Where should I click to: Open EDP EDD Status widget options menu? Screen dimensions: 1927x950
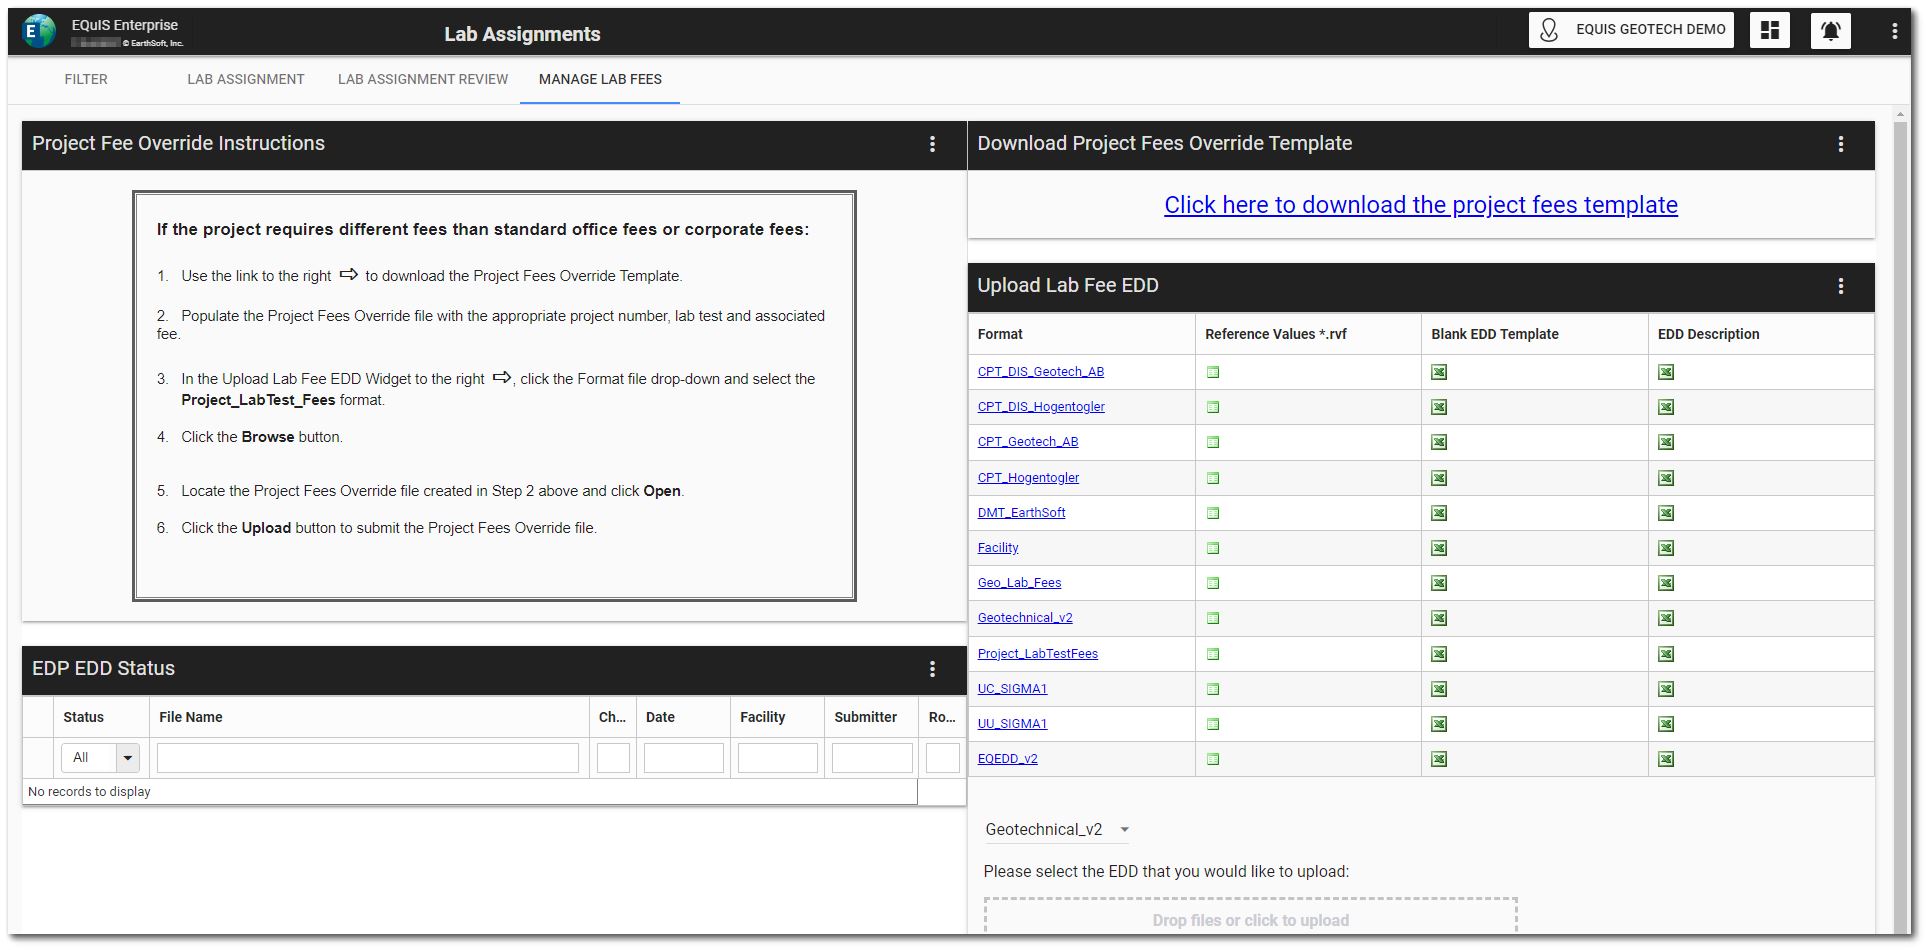[x=932, y=669]
